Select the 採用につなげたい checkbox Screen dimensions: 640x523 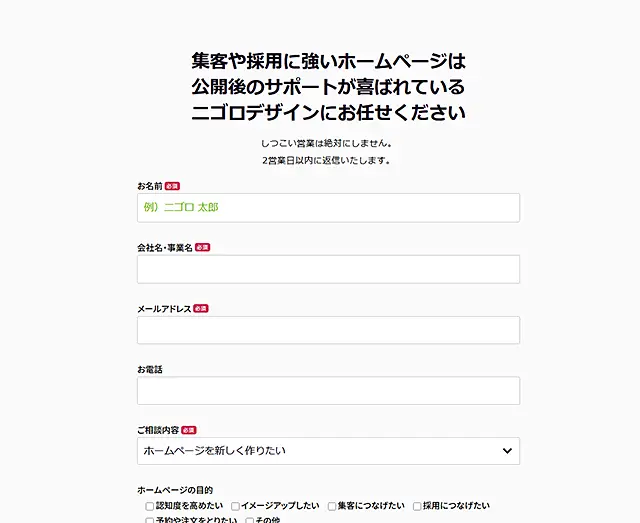[417, 506]
